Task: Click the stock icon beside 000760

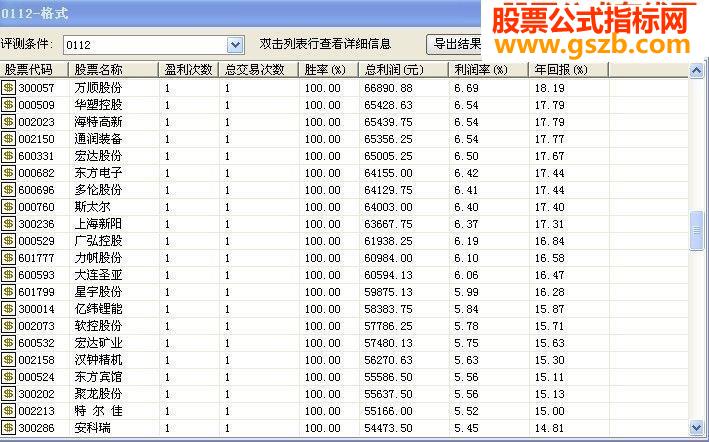Action: tap(8, 207)
